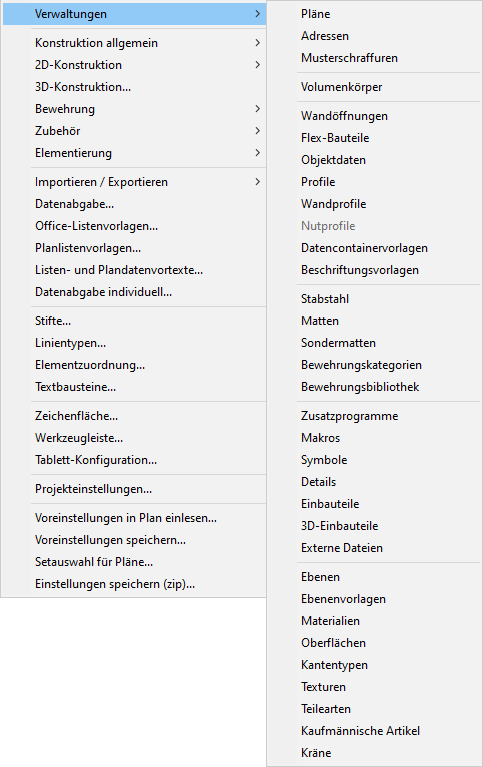Open the Elementierung submenu
The width and height of the screenshot is (483, 767).
click(x=135, y=153)
